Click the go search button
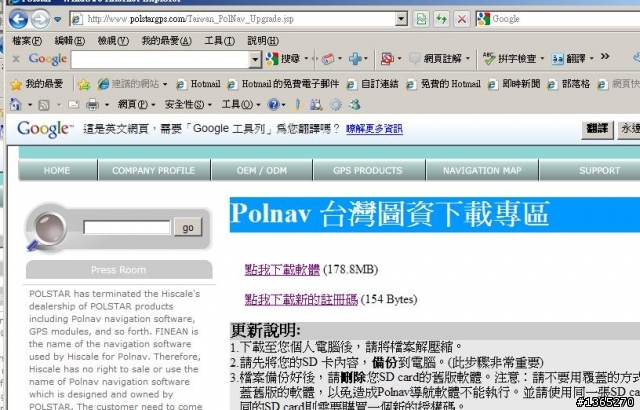Viewport: 640px width, 410px height. [188, 227]
